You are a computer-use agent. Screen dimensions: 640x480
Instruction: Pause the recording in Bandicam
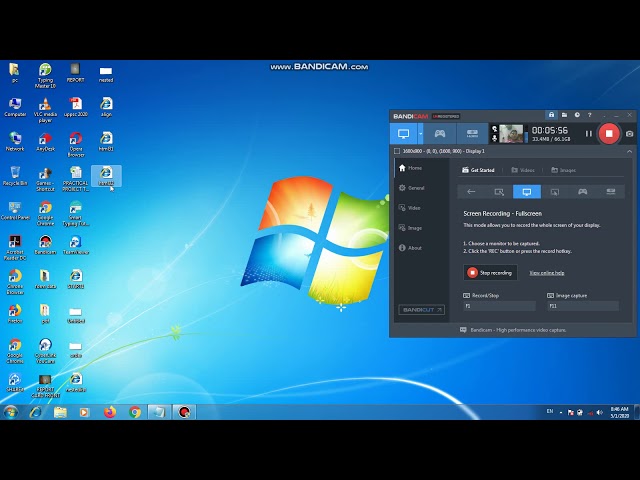(588, 133)
